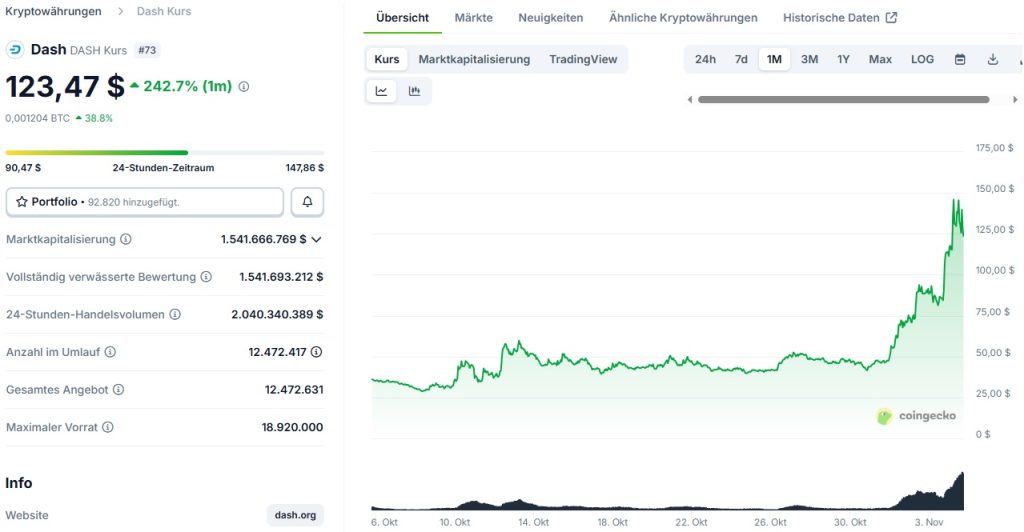Click the 1.541.693.212 $ value
Image resolution: width=1024 pixels, height=532 pixels.
point(281,277)
